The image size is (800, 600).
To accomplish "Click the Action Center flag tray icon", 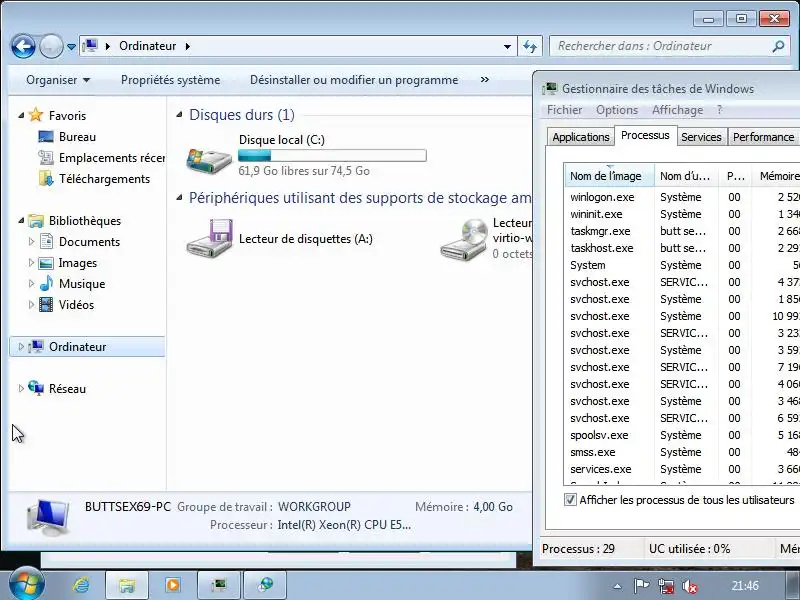I will coord(641,586).
